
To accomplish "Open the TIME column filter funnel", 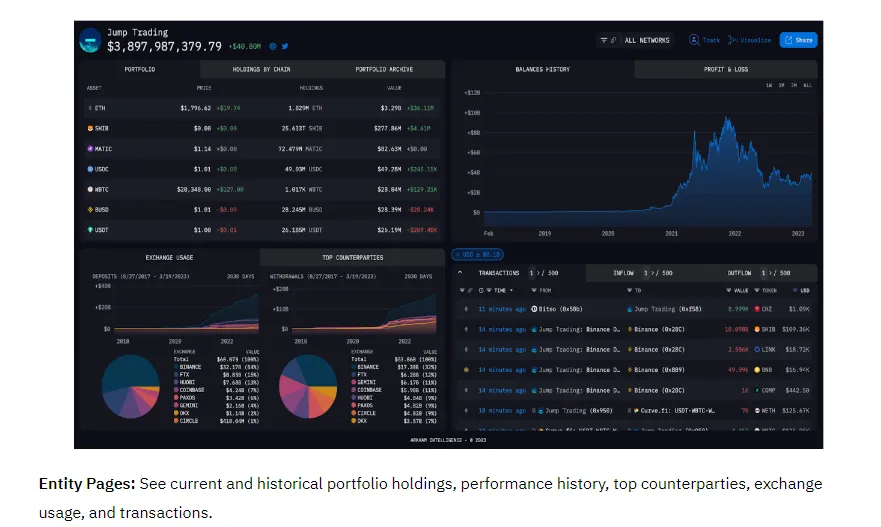I will click(x=489, y=290).
